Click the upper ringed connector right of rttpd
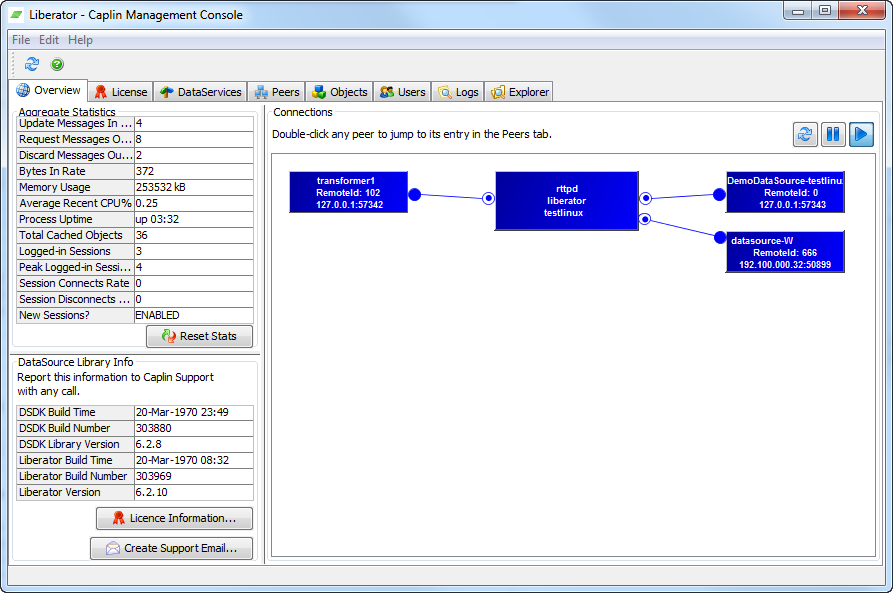Image resolution: width=893 pixels, height=593 pixels. [x=645, y=198]
